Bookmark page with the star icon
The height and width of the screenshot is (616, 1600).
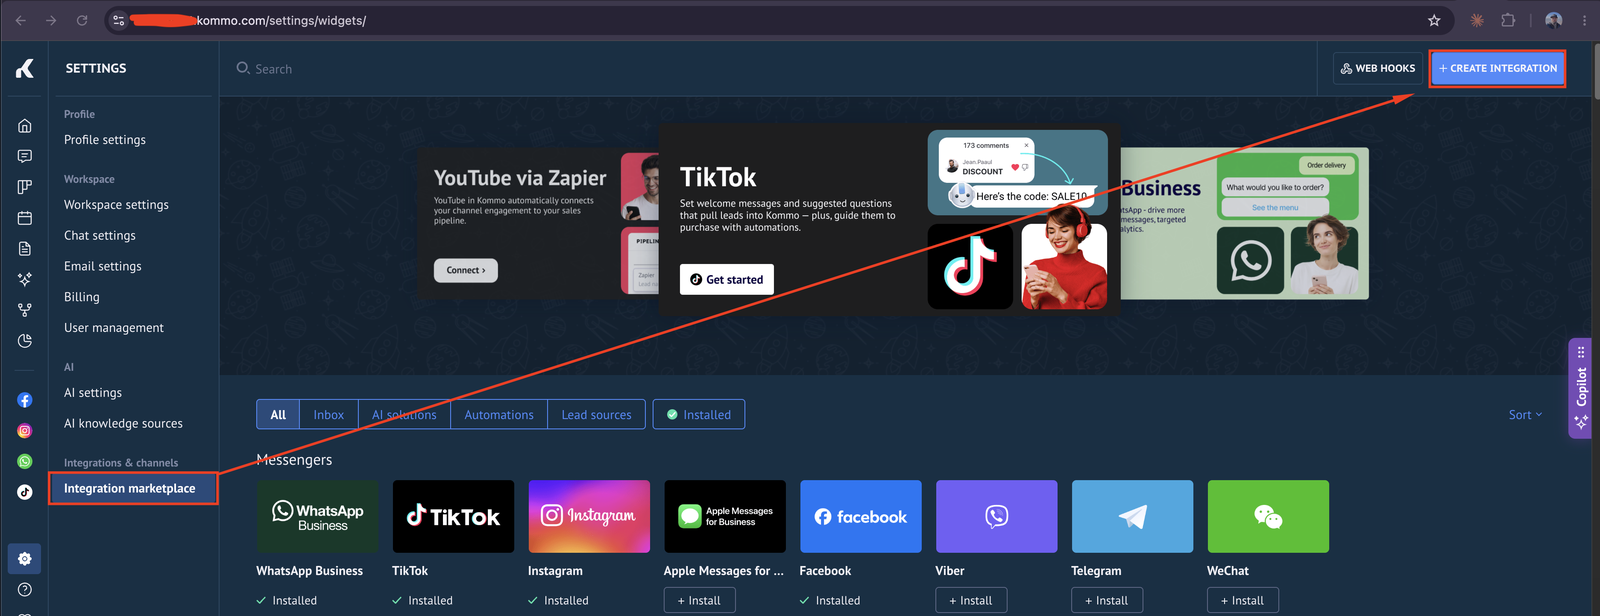click(x=1434, y=20)
